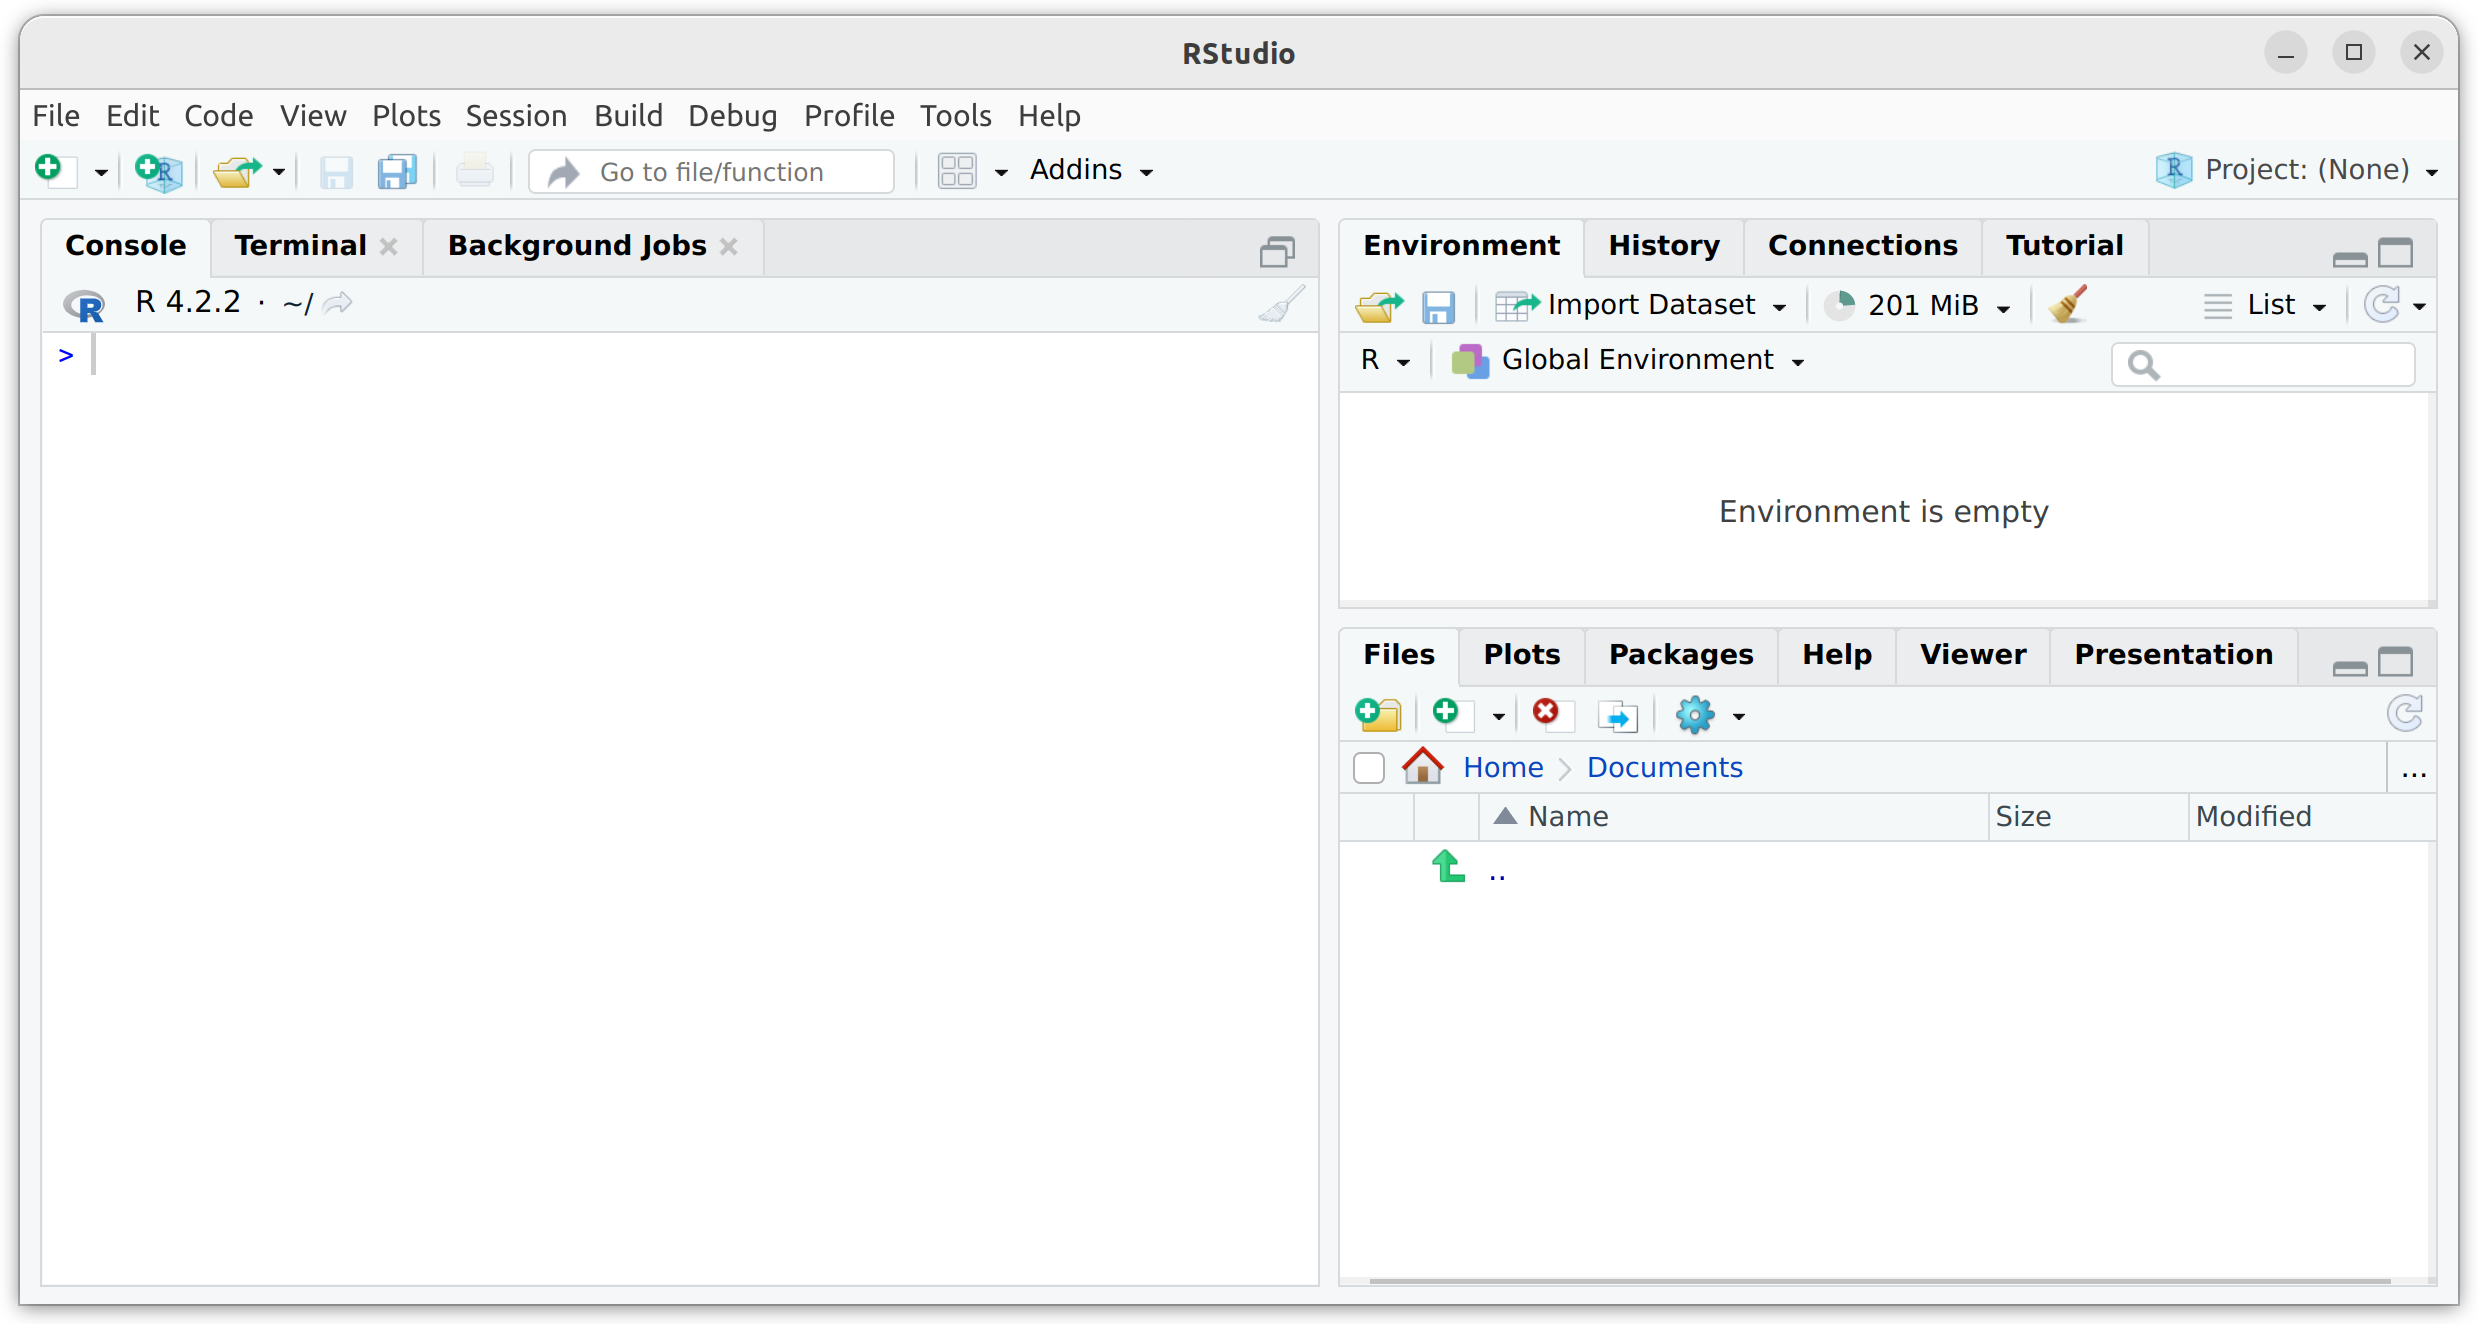
Task: Close the Background Jobs tab
Action: click(729, 247)
